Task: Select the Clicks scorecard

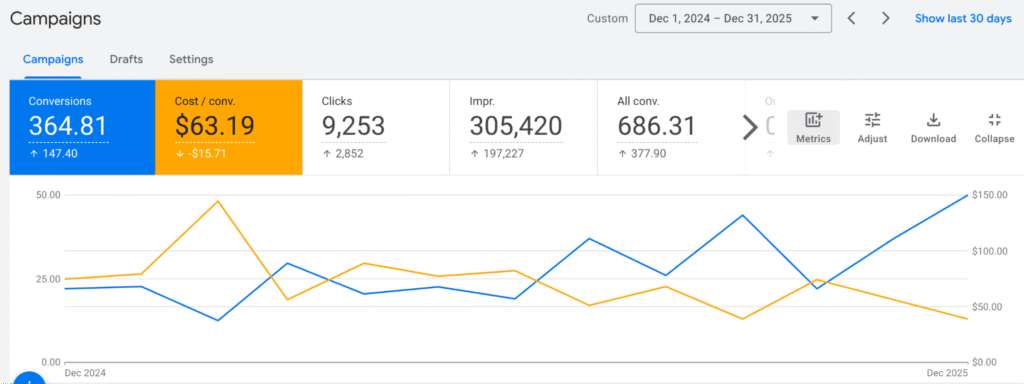Action: click(x=376, y=127)
